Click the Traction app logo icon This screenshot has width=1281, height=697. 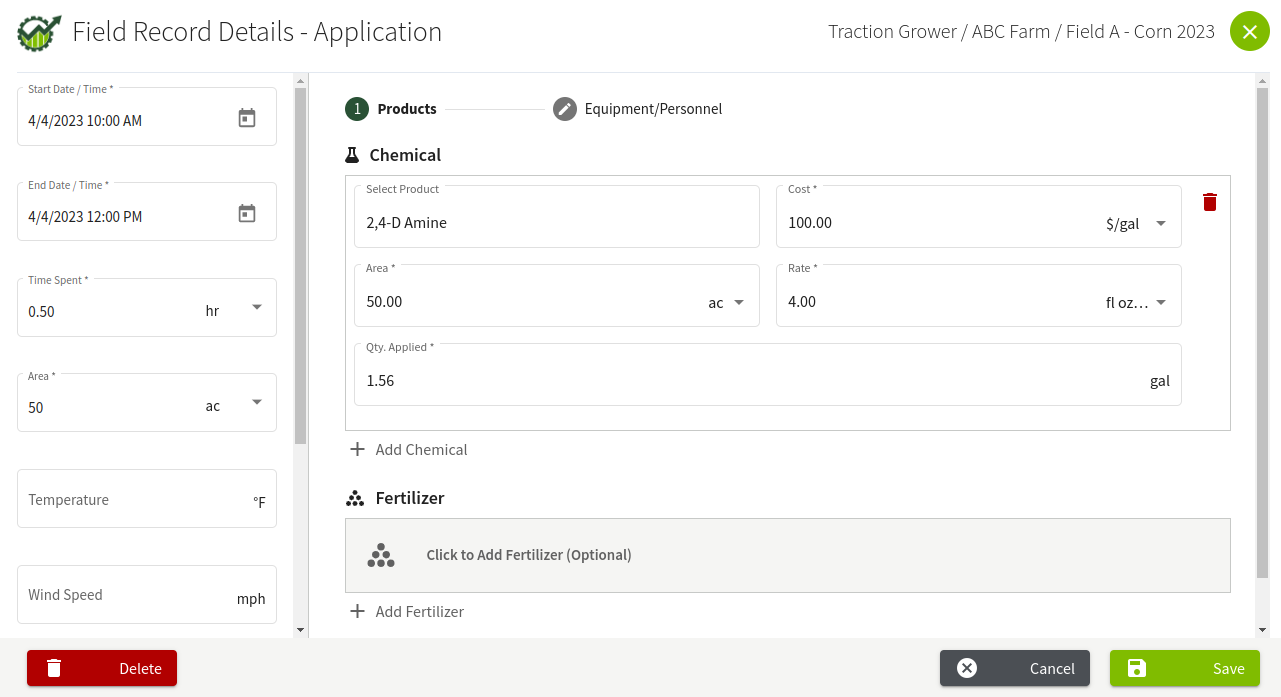coord(39,32)
